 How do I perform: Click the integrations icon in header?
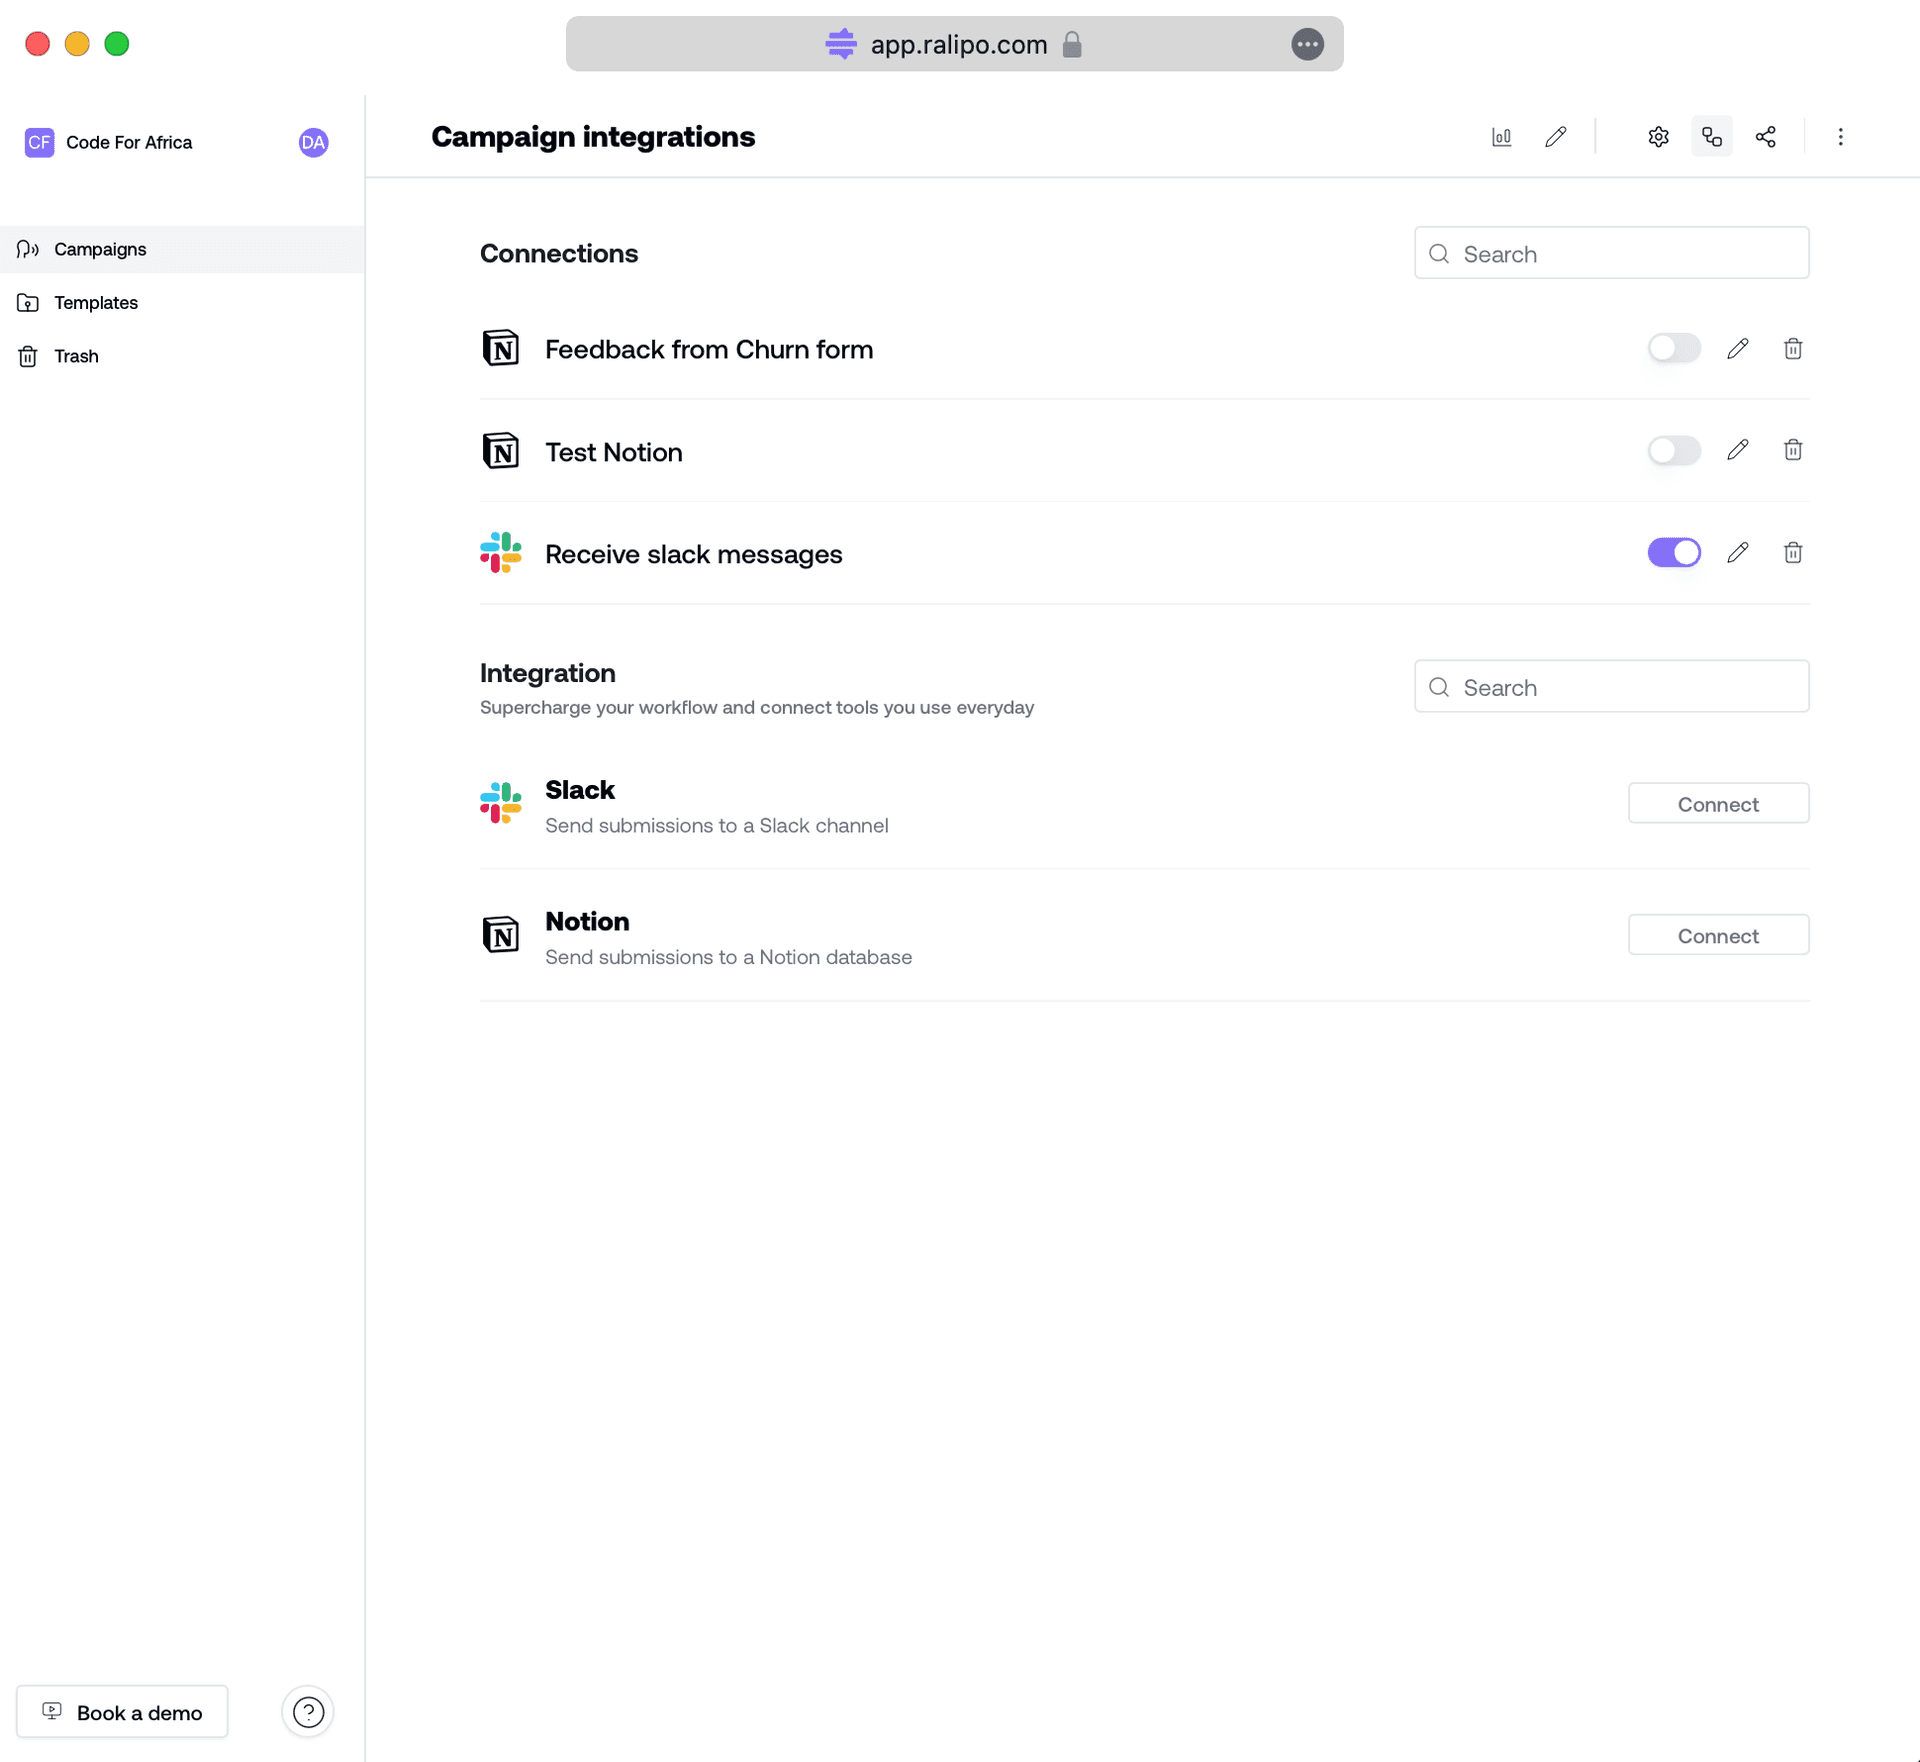pos(1711,137)
